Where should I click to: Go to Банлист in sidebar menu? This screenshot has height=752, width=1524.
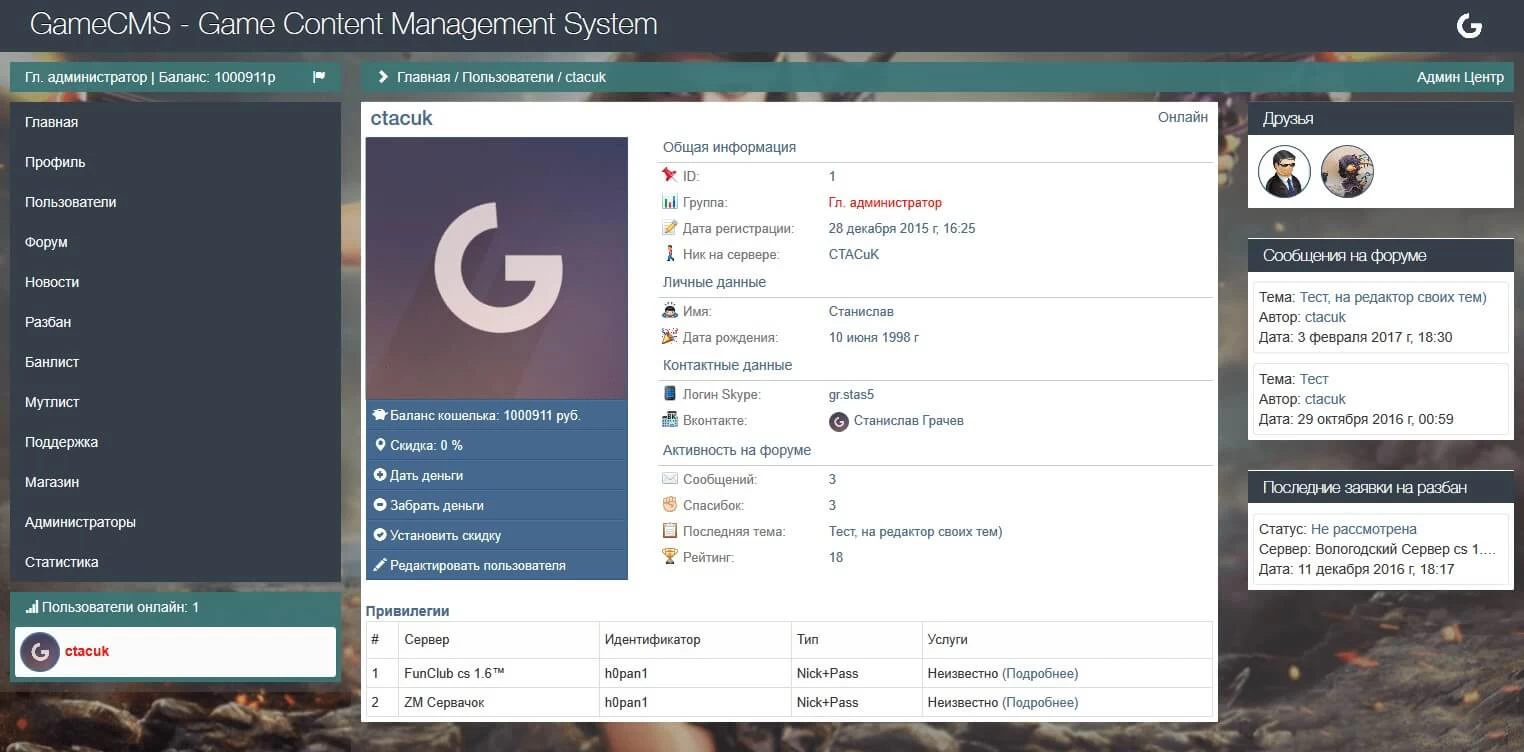click(x=52, y=362)
